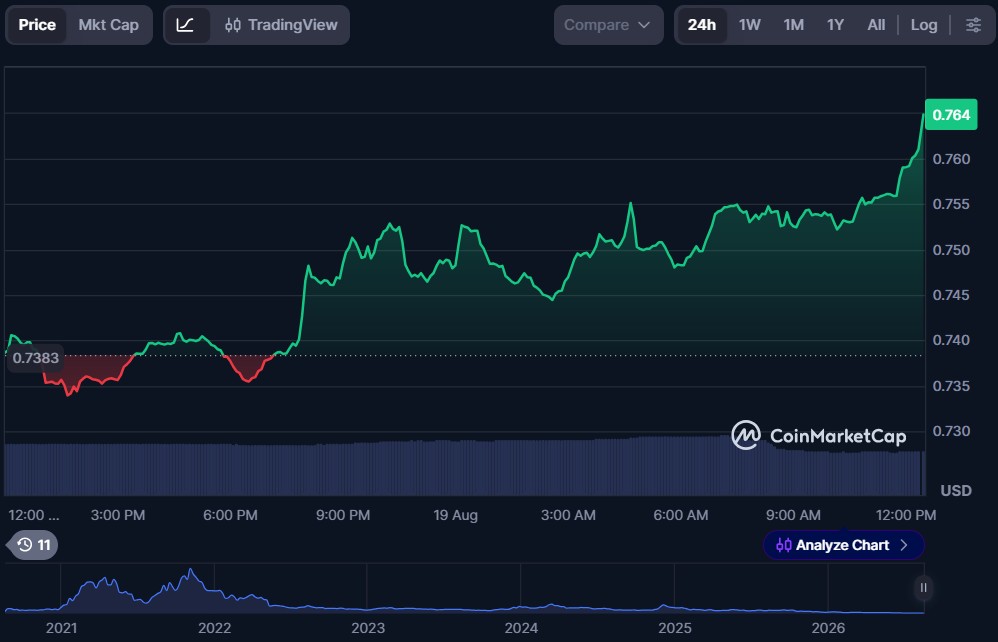Click 2025 on the overview timeline
The image size is (998, 642).
pyautogui.click(x=675, y=628)
